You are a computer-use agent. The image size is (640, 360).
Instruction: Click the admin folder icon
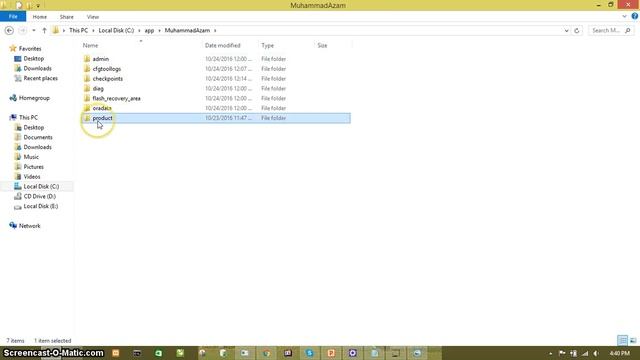click(x=87, y=59)
